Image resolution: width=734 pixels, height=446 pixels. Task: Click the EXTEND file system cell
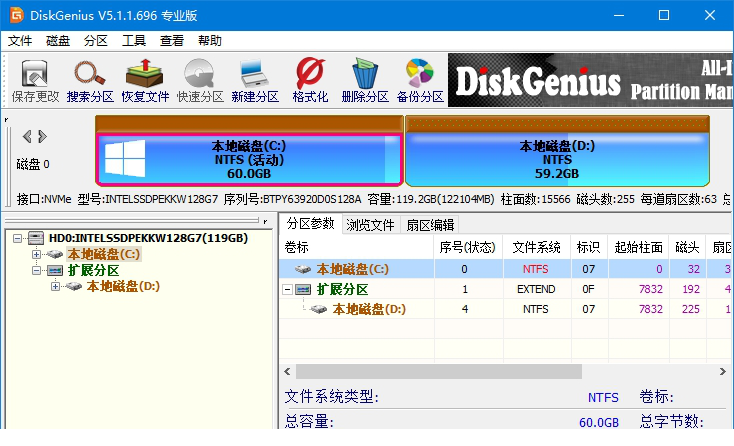click(x=536, y=289)
